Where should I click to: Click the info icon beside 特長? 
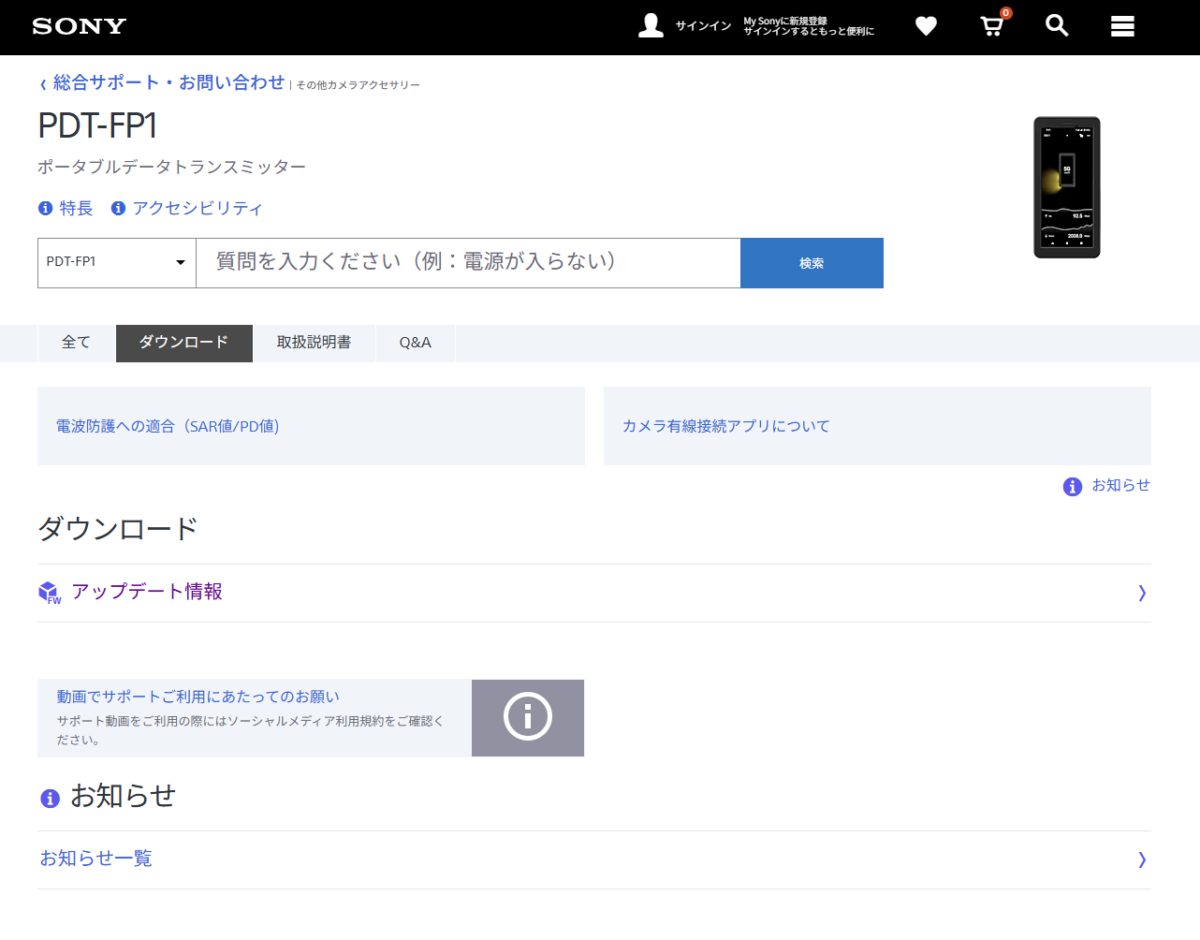45,208
